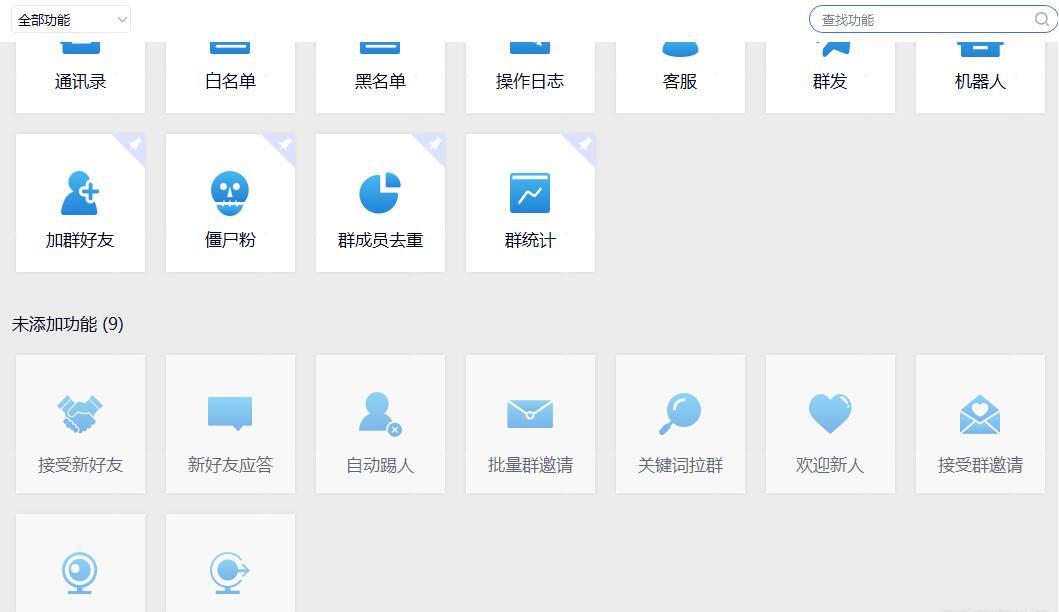Click the search magnifier icon
Viewport: 1059px width, 612px height.
[x=1041, y=19]
